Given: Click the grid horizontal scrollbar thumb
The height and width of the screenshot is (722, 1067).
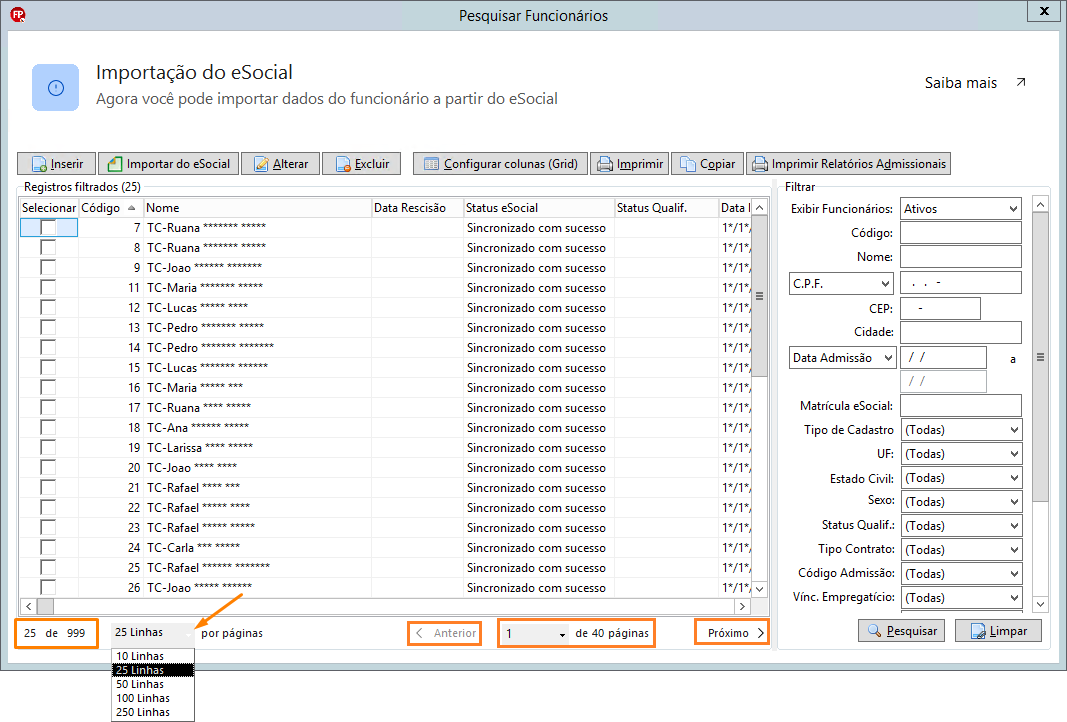Looking at the screenshot, I should [46, 606].
